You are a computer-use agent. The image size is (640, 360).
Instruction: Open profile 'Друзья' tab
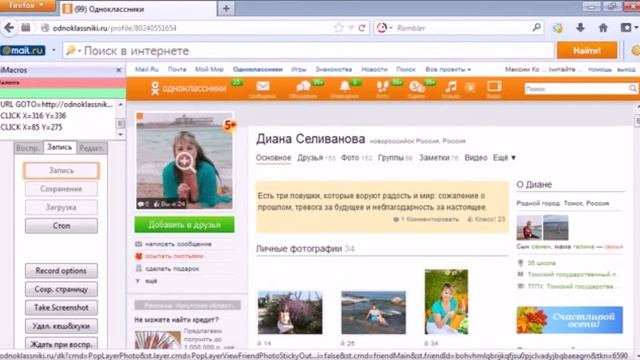click(310, 158)
